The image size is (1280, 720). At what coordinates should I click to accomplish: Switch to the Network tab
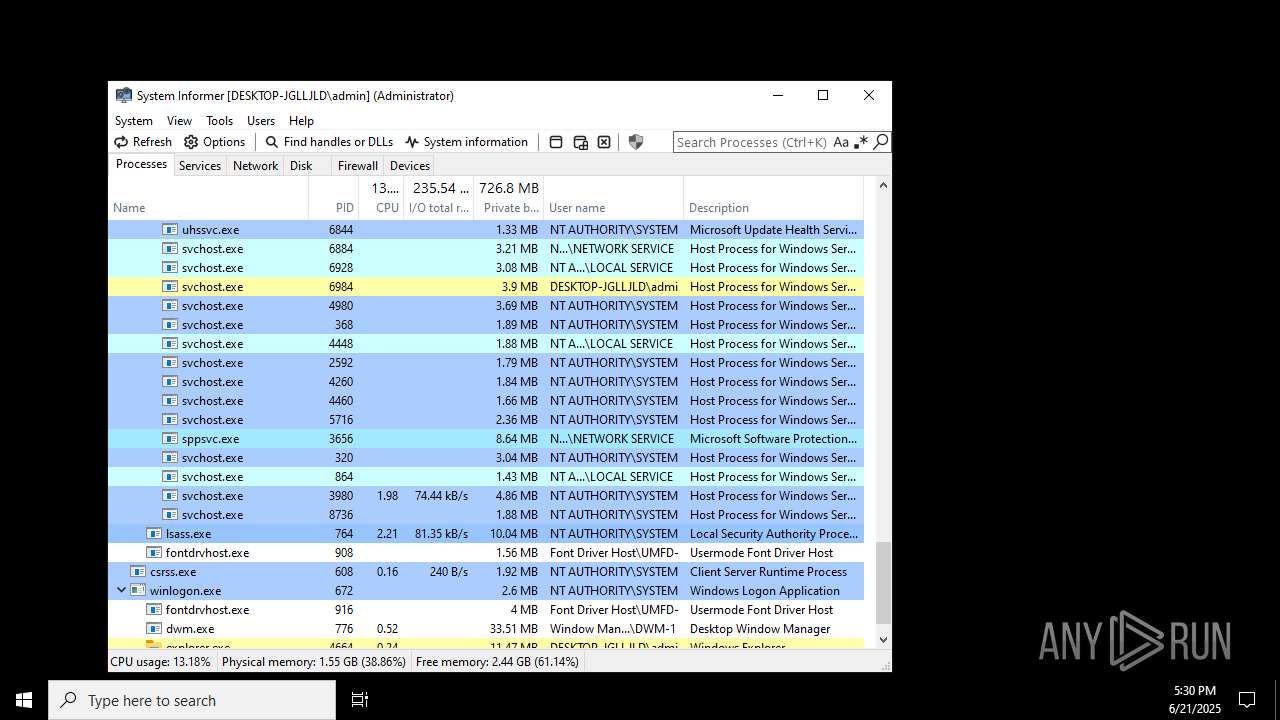[255, 166]
